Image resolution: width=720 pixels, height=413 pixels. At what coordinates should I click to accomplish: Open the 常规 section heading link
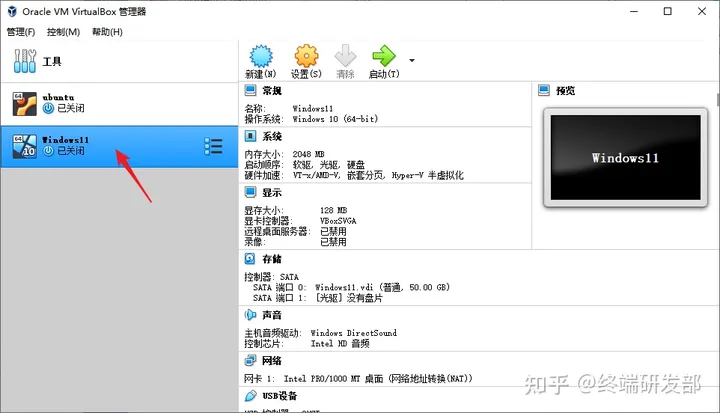272,91
